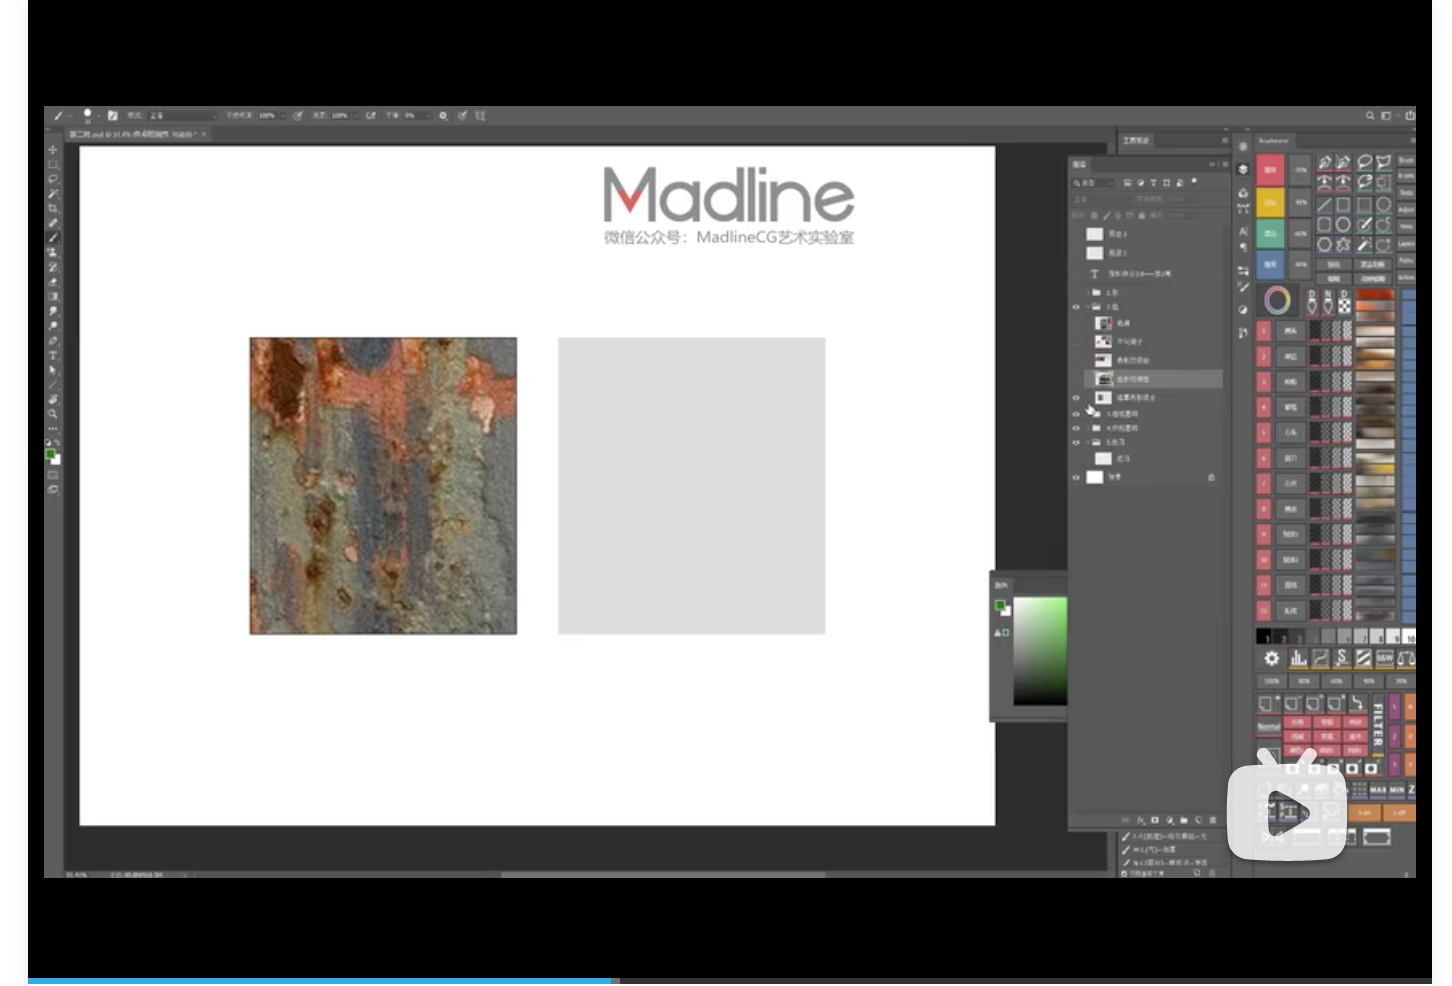Collapse the 7 group folder in Layers

[x=1088, y=307]
